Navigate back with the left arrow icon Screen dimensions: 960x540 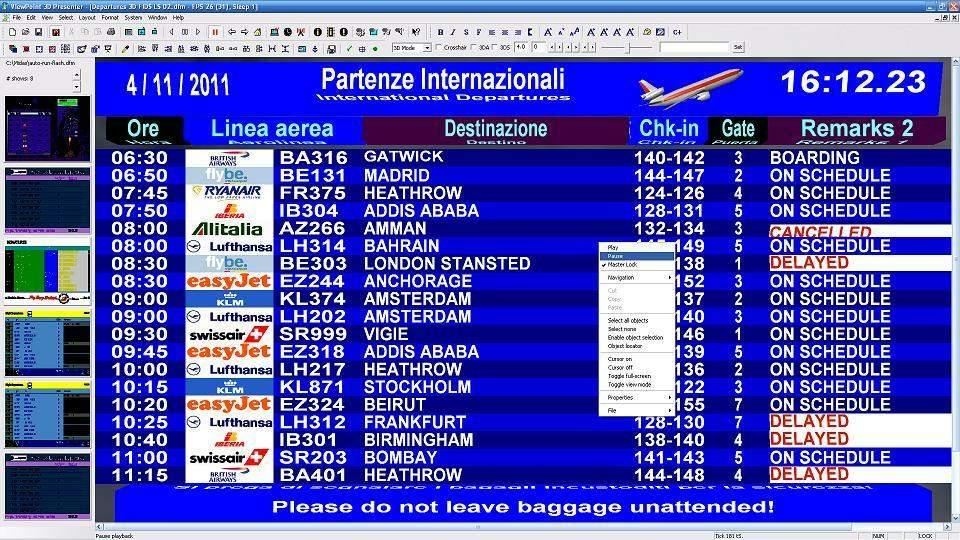(x=232, y=32)
